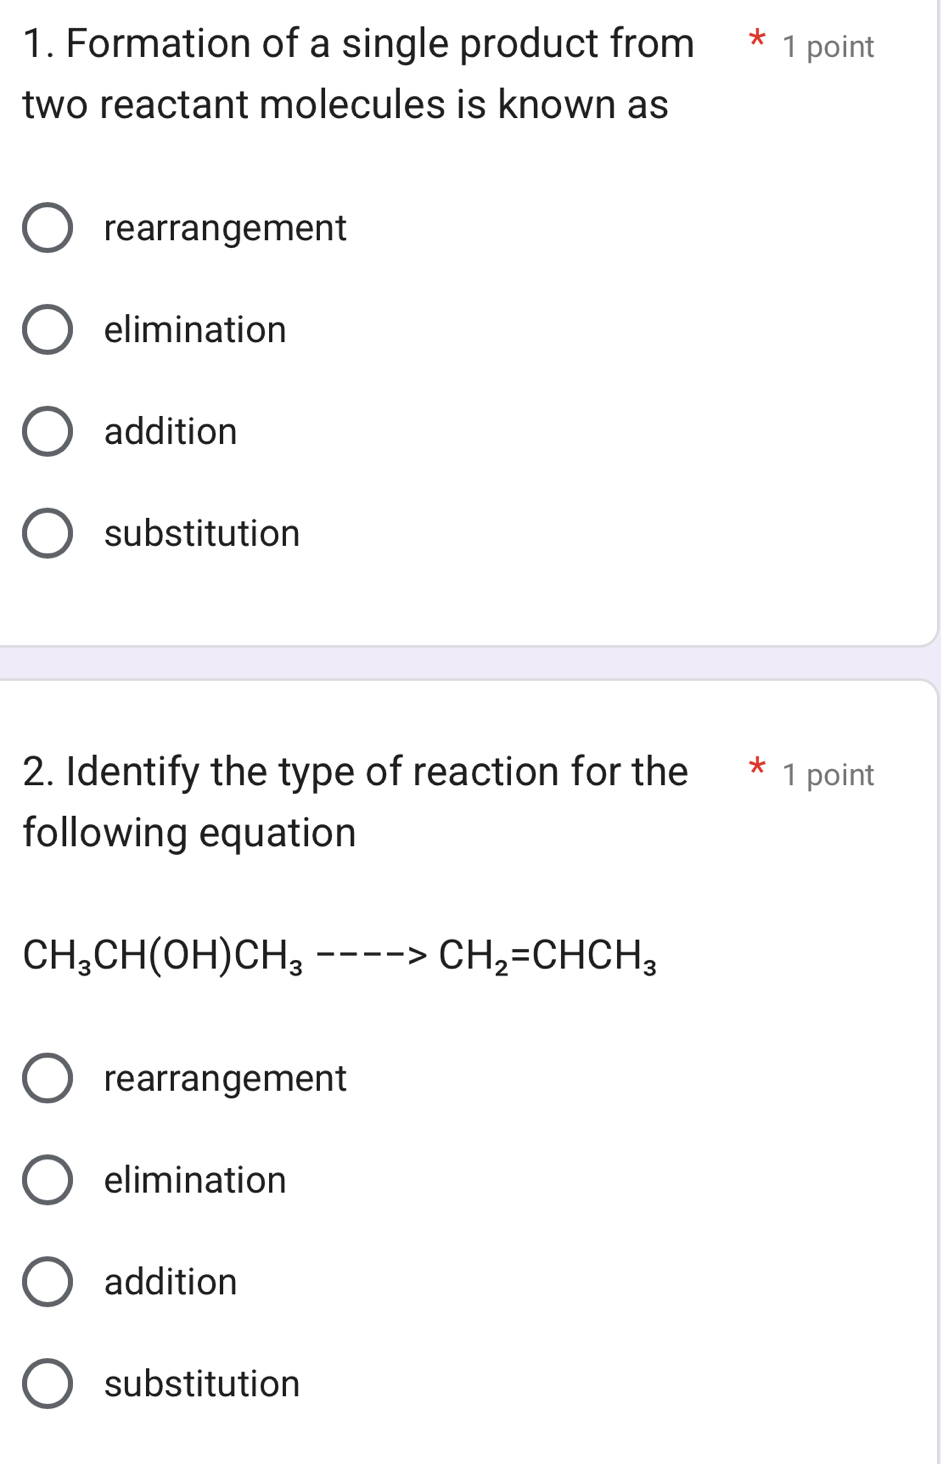Click the 'substitution' label text in question 2

tap(202, 1385)
